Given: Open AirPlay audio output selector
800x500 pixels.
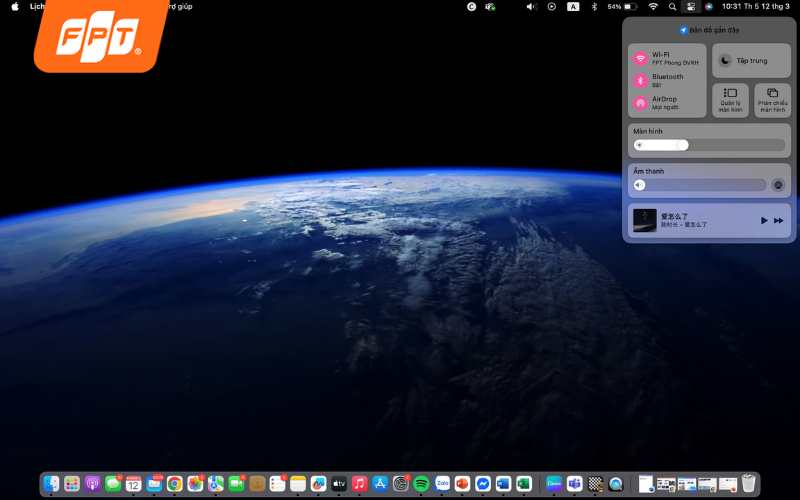Looking at the screenshot, I should [x=778, y=185].
